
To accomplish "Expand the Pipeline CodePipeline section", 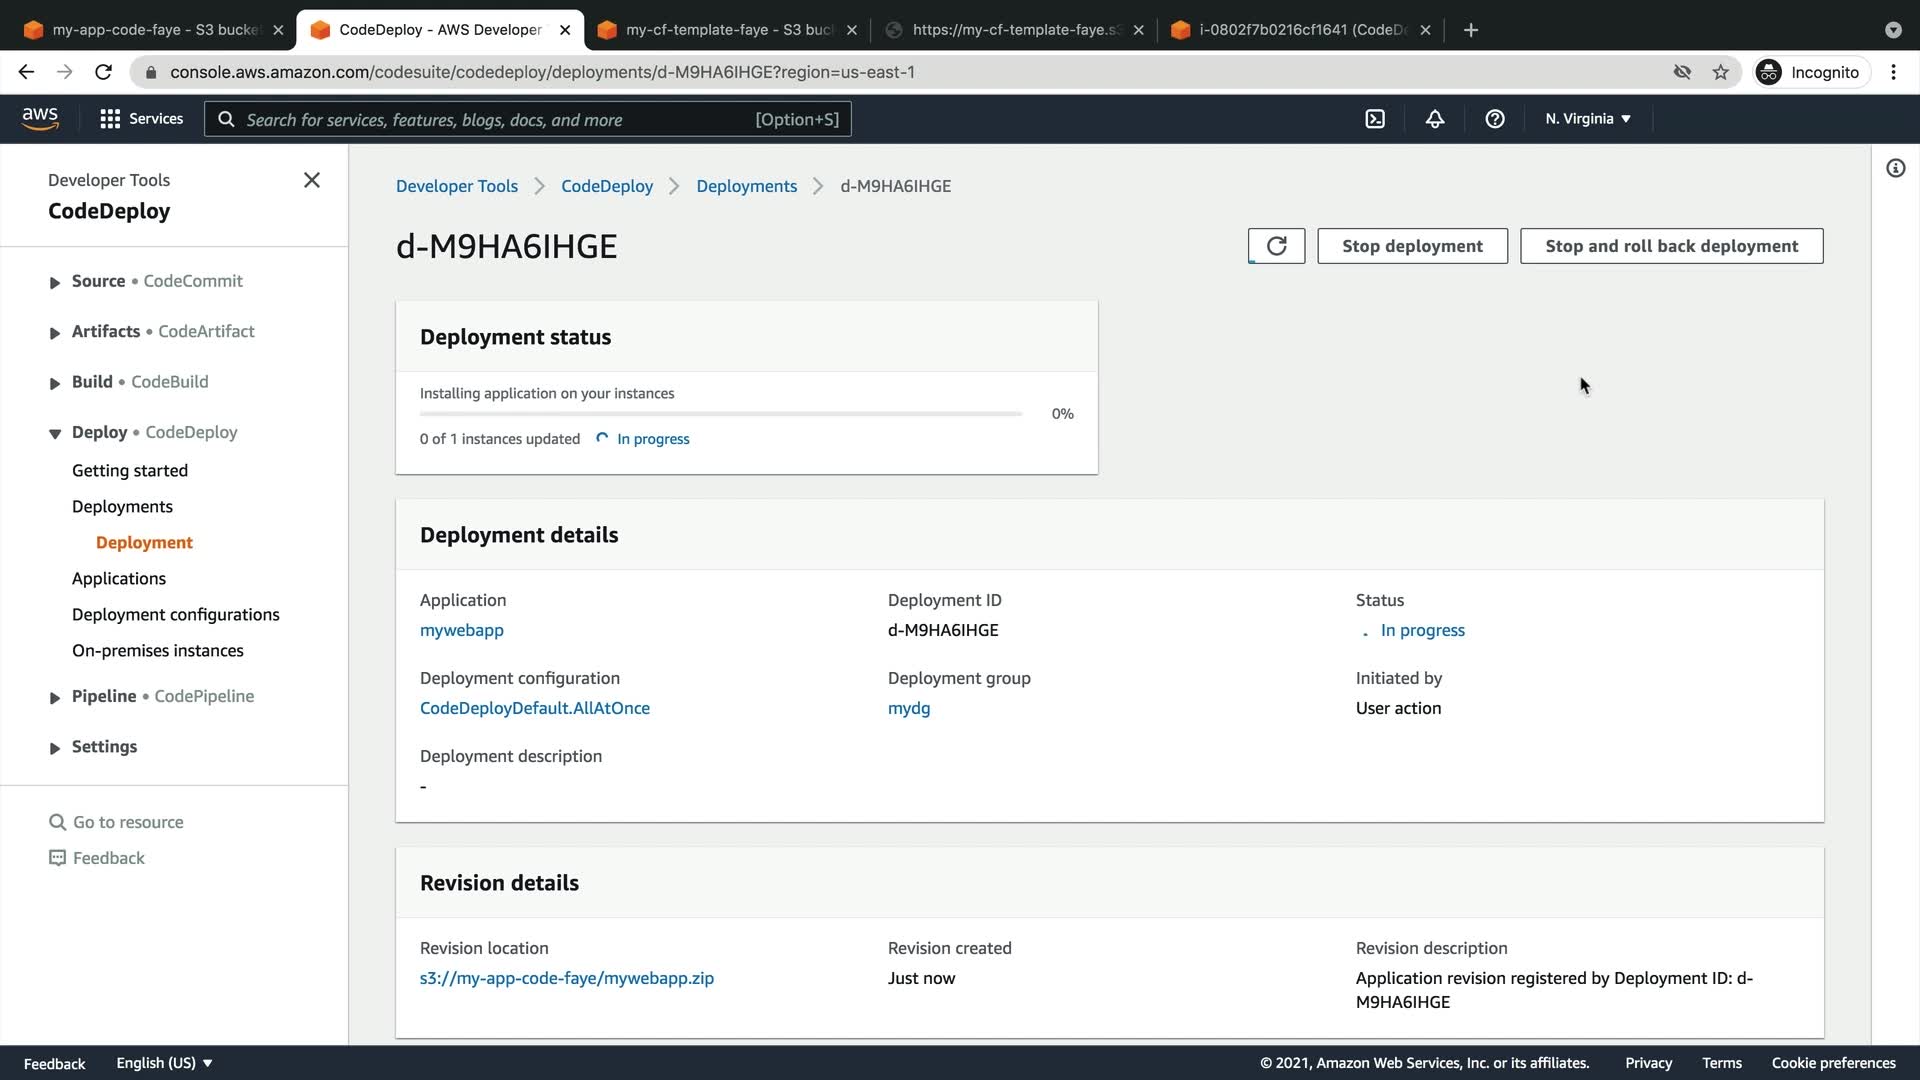I will click(55, 698).
